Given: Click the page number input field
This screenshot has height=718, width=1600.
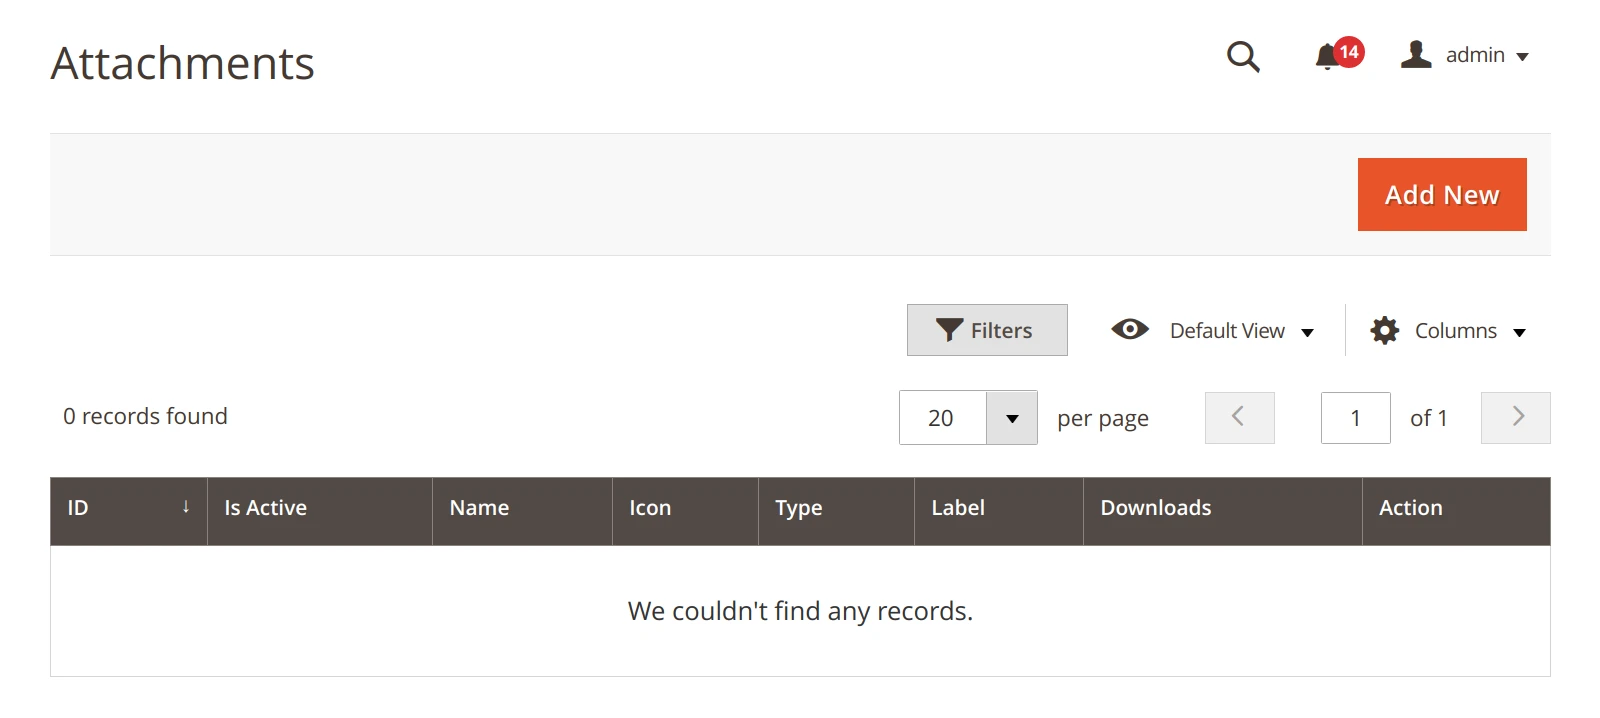Looking at the screenshot, I should click(1355, 417).
